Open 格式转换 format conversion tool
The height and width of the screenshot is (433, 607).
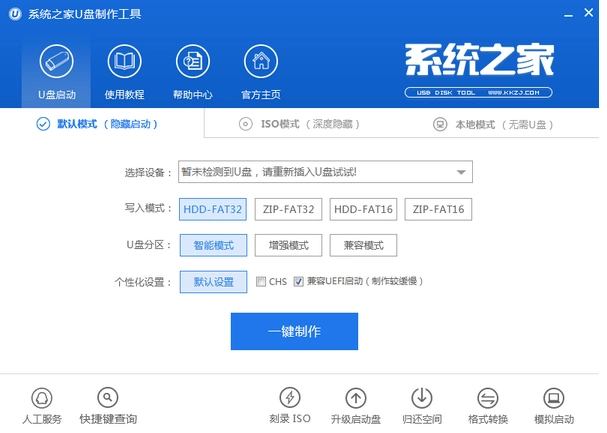coord(488,397)
